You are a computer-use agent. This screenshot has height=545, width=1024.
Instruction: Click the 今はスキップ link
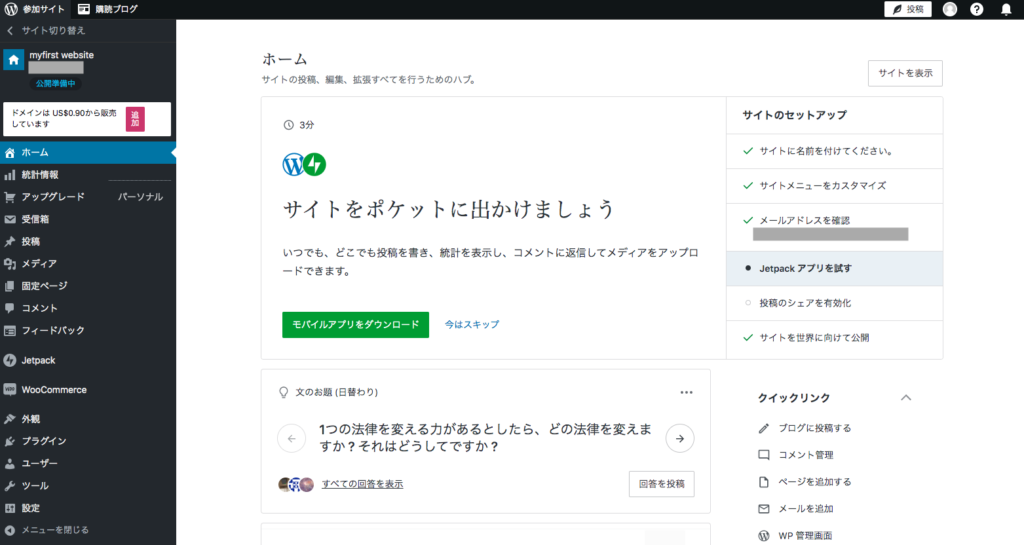[x=472, y=325]
